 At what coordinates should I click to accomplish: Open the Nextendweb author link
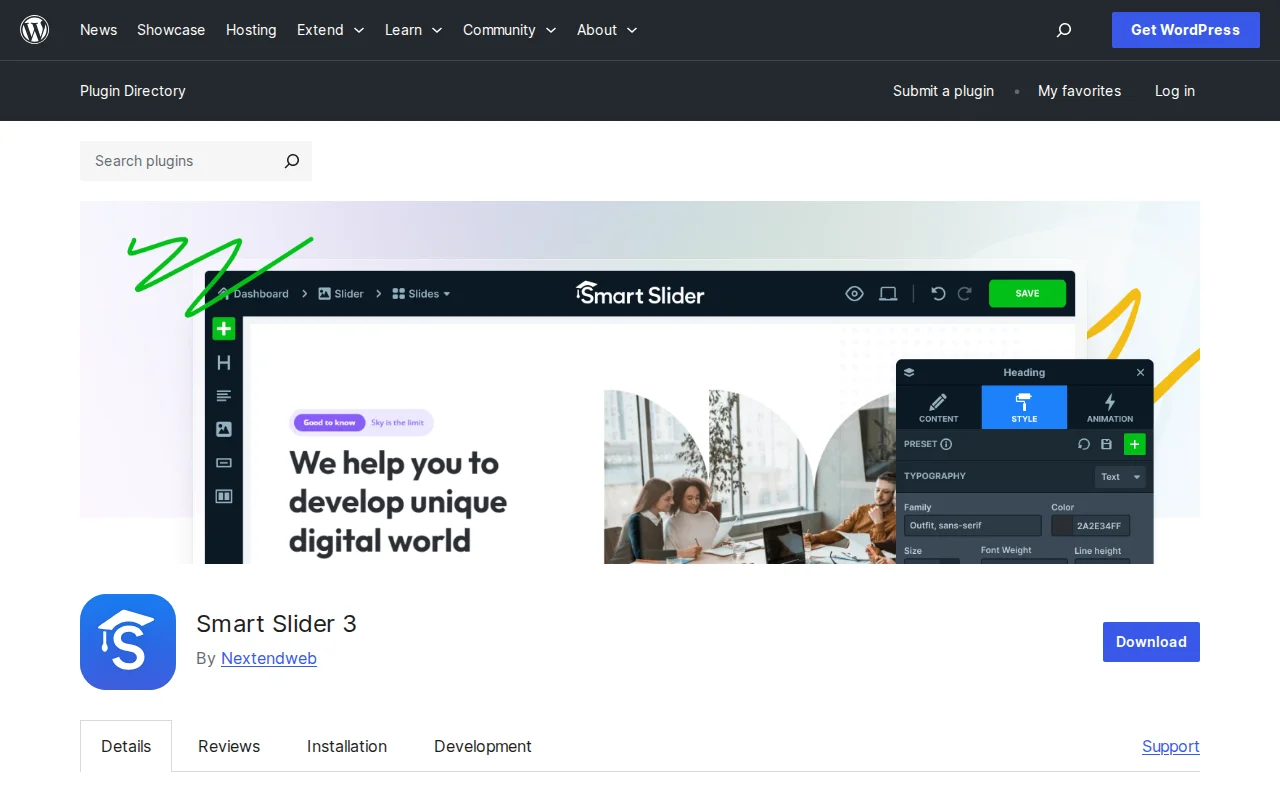pyautogui.click(x=268, y=658)
